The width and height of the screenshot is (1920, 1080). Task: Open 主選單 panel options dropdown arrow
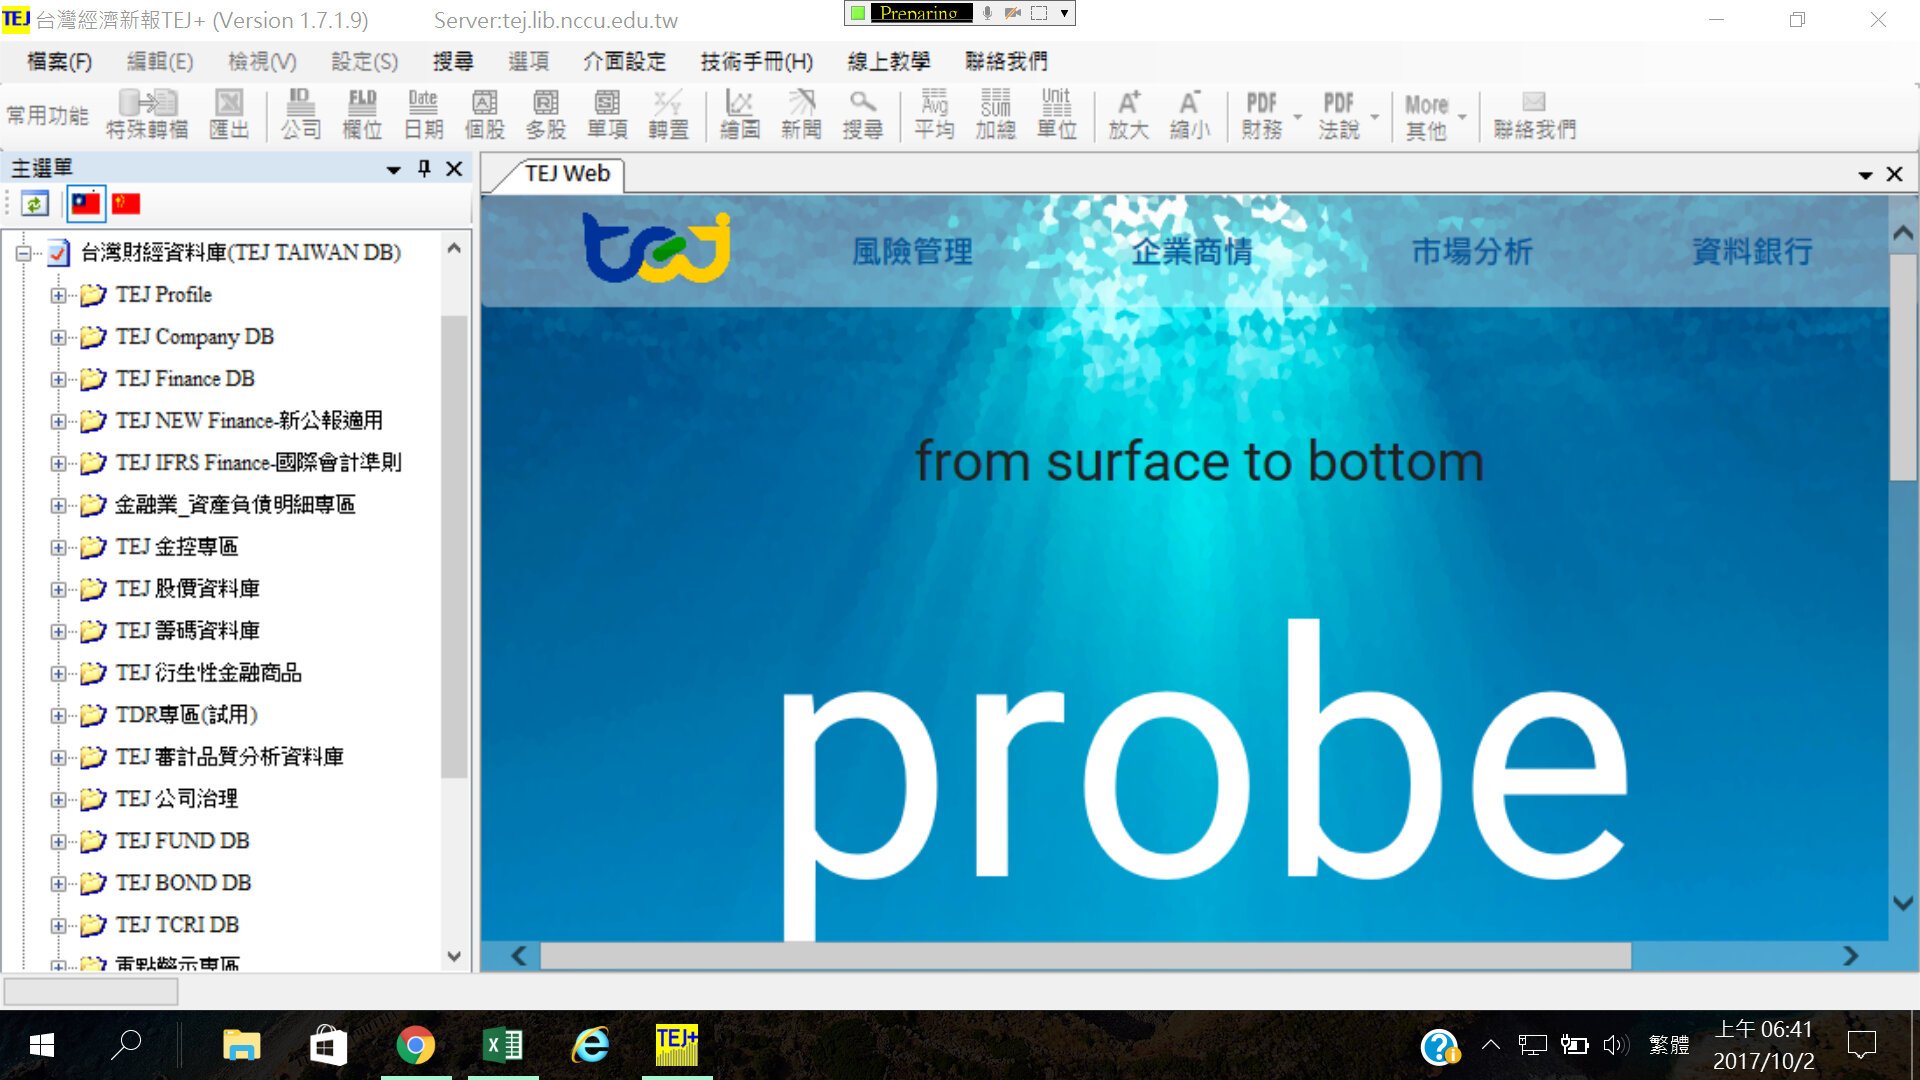click(x=394, y=170)
